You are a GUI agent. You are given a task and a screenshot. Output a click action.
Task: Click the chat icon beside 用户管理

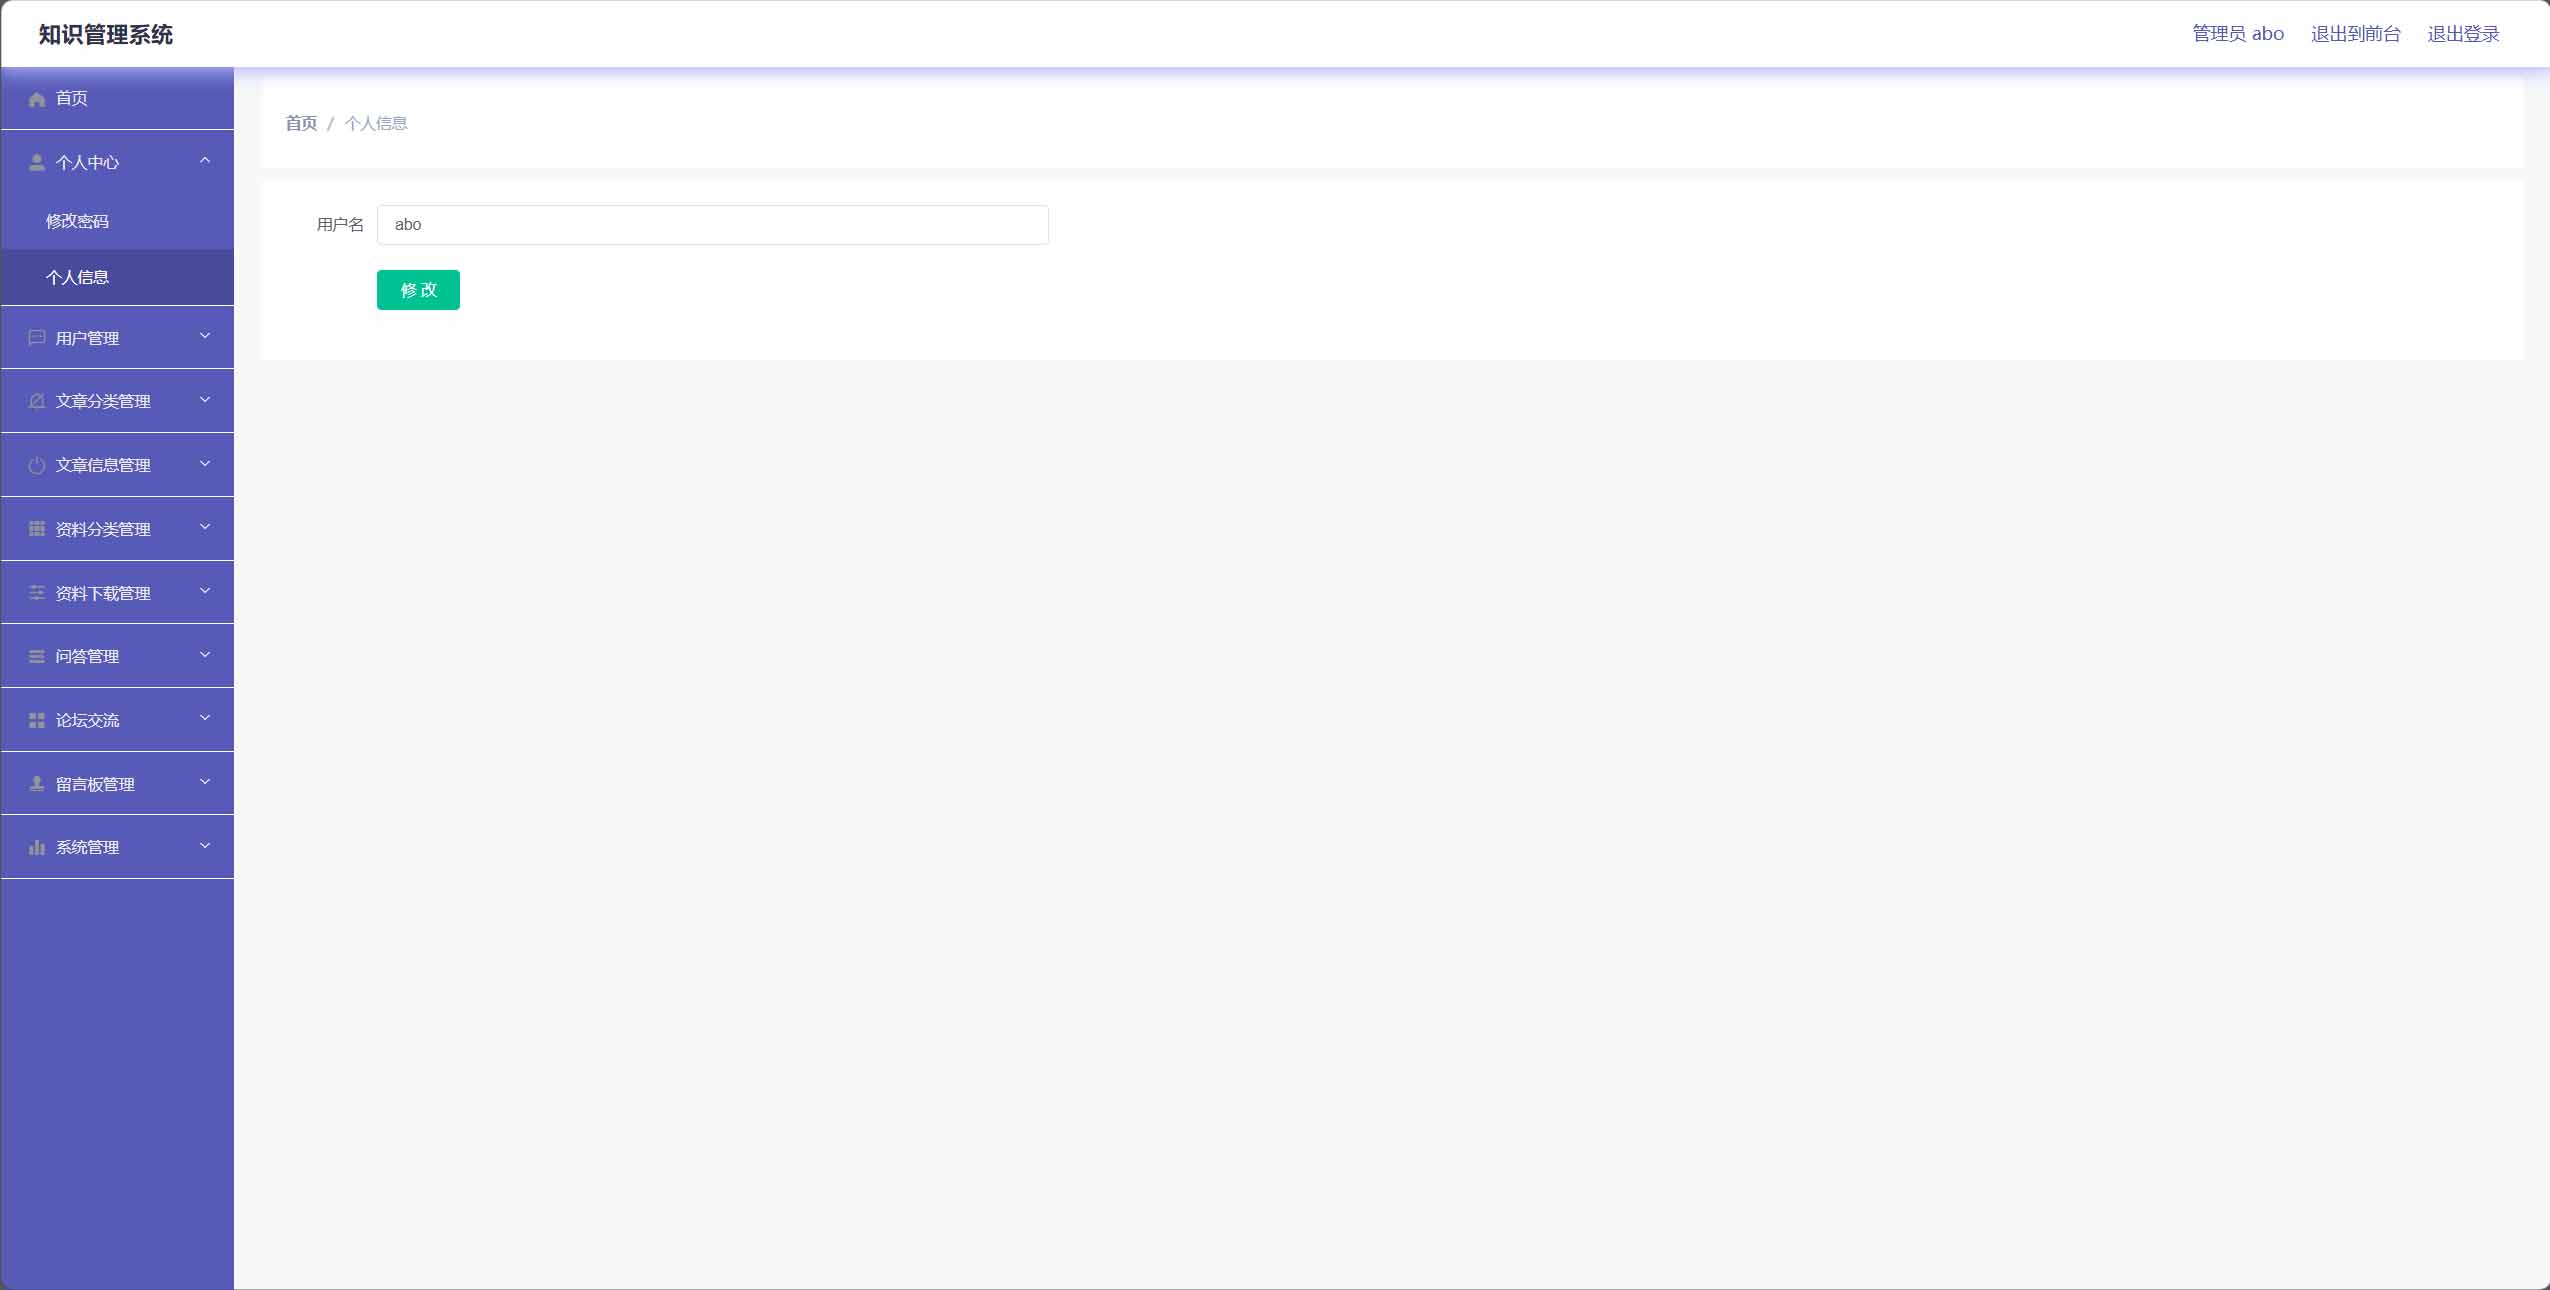pyautogui.click(x=37, y=338)
